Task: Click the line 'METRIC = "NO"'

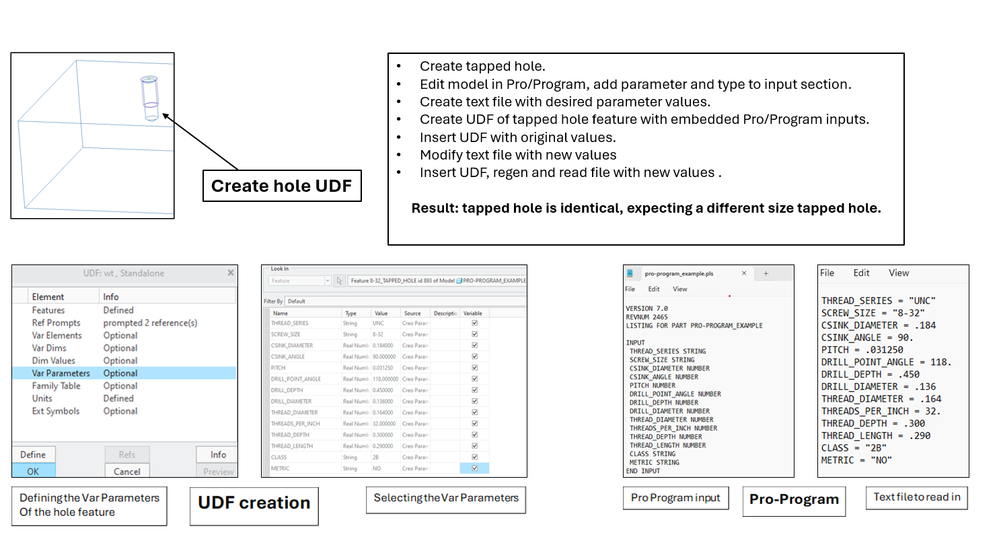Action: pos(856,460)
